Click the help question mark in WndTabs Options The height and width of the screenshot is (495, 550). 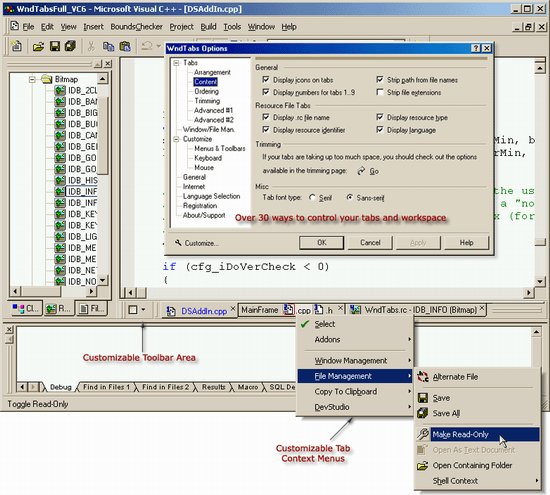(476, 48)
